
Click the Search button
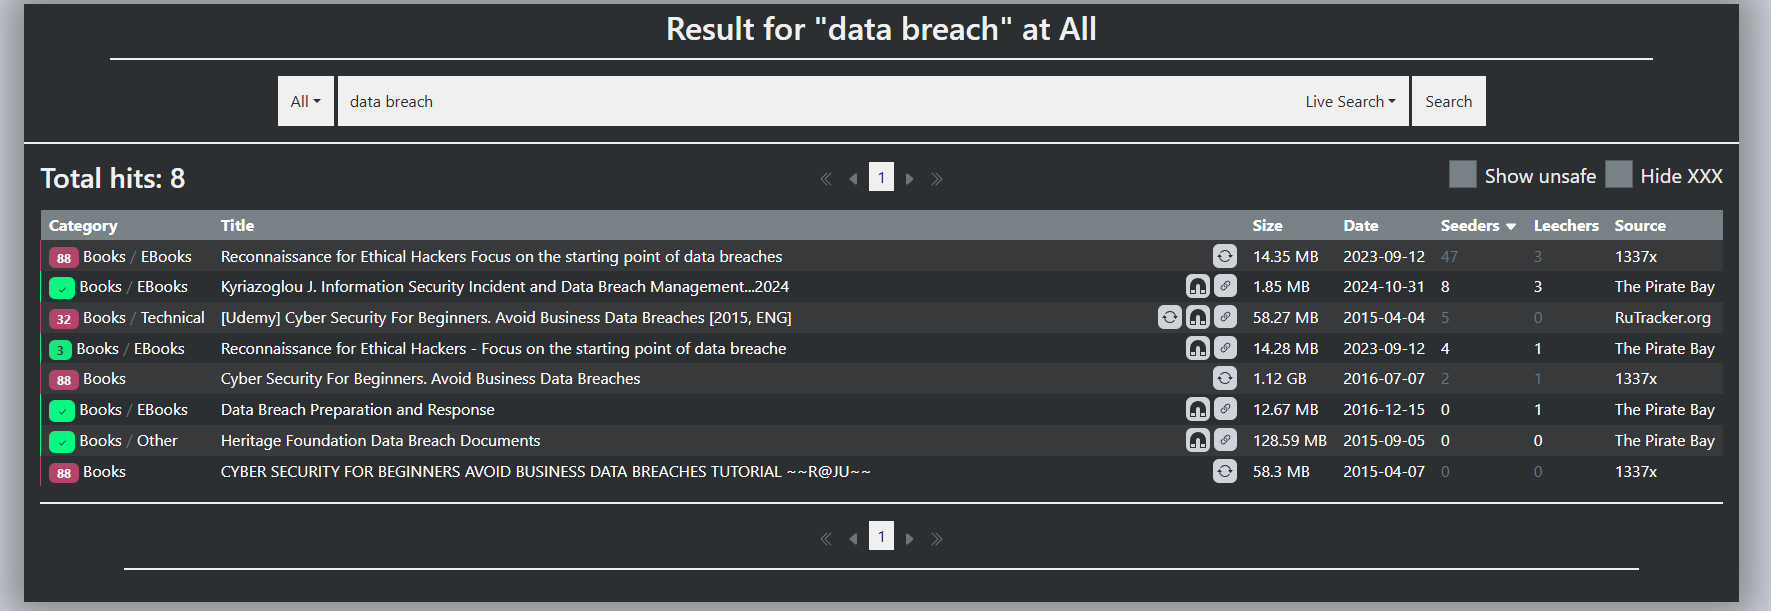click(1448, 101)
